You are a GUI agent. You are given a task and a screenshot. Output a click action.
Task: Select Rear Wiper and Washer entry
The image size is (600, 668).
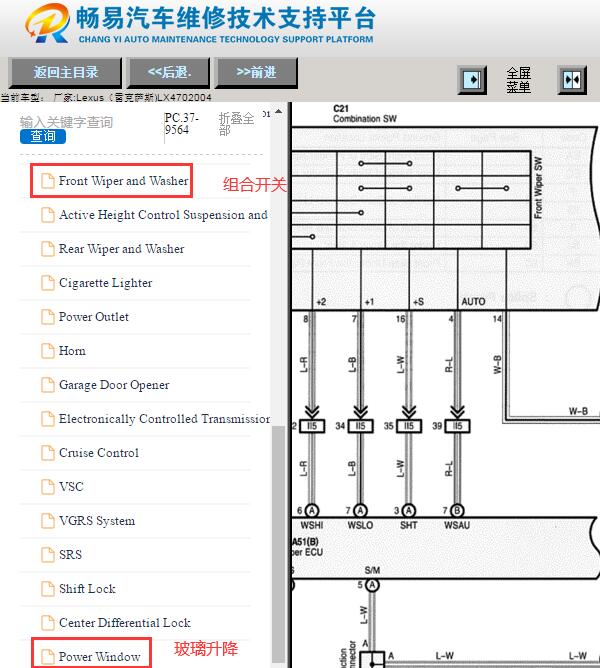[x=121, y=249]
